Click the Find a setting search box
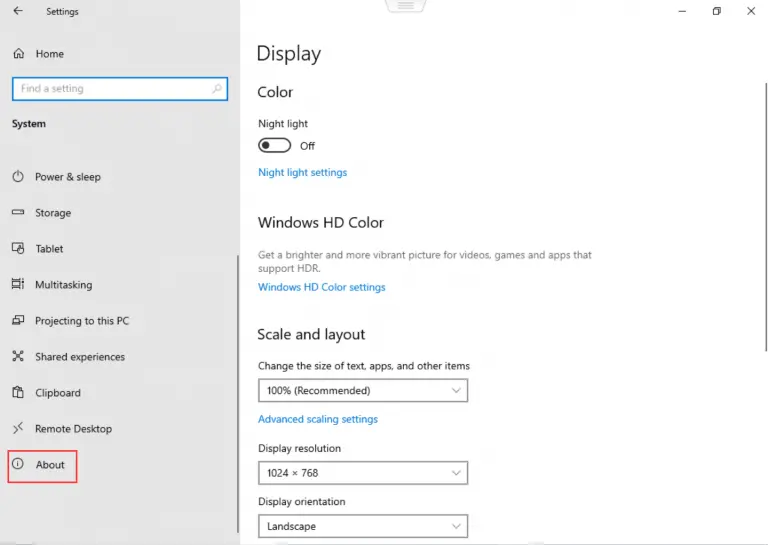 (120, 89)
